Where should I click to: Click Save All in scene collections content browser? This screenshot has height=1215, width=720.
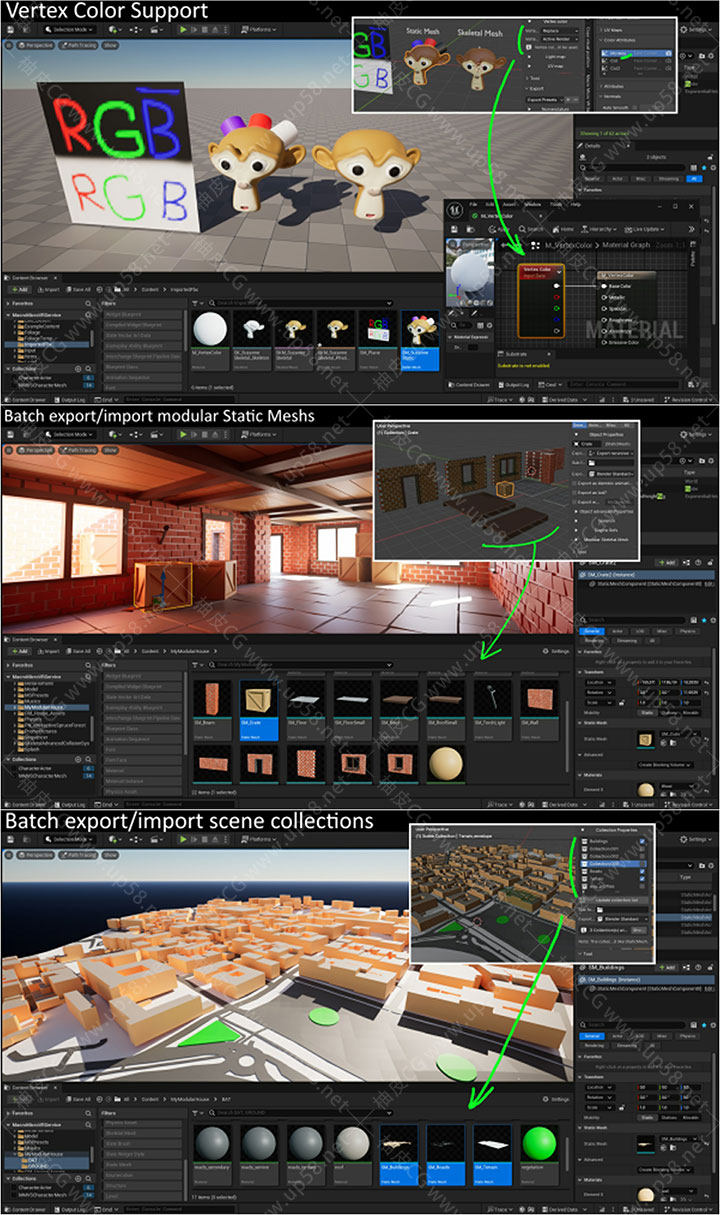(78, 1098)
